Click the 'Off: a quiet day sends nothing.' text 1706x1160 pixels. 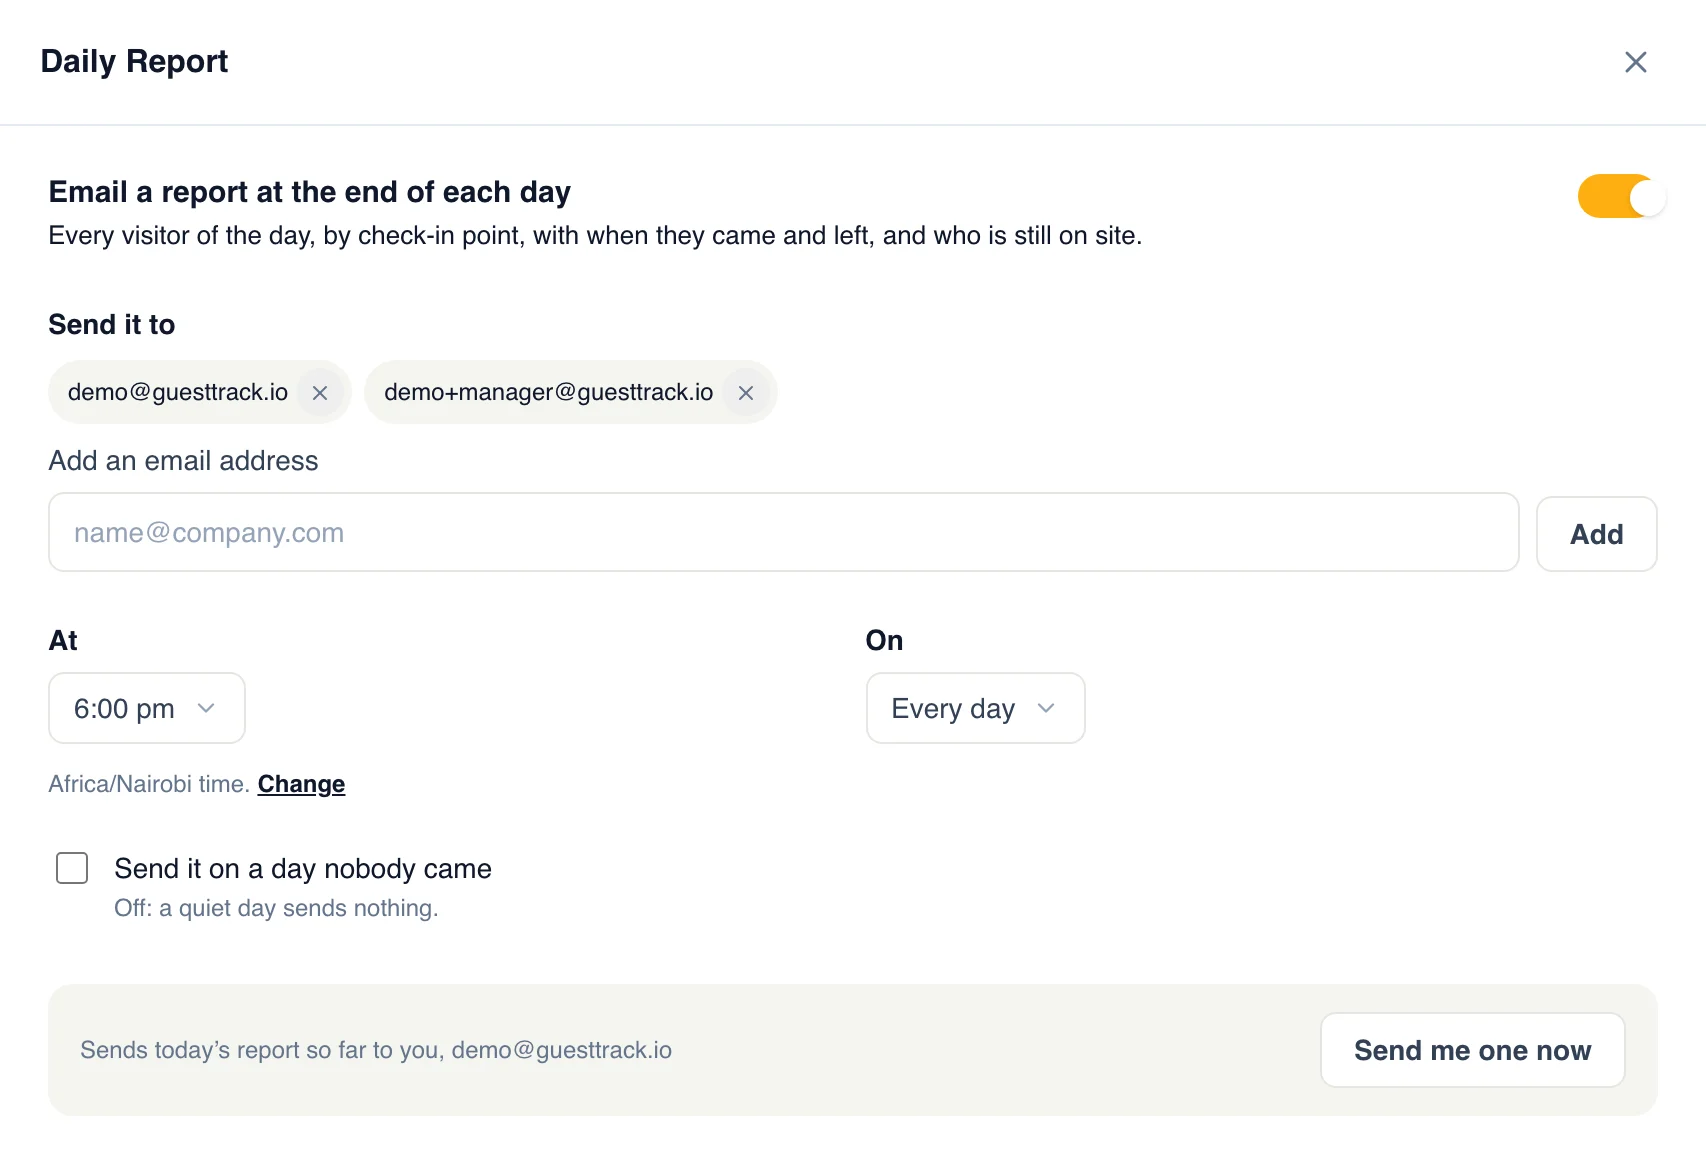click(x=276, y=908)
